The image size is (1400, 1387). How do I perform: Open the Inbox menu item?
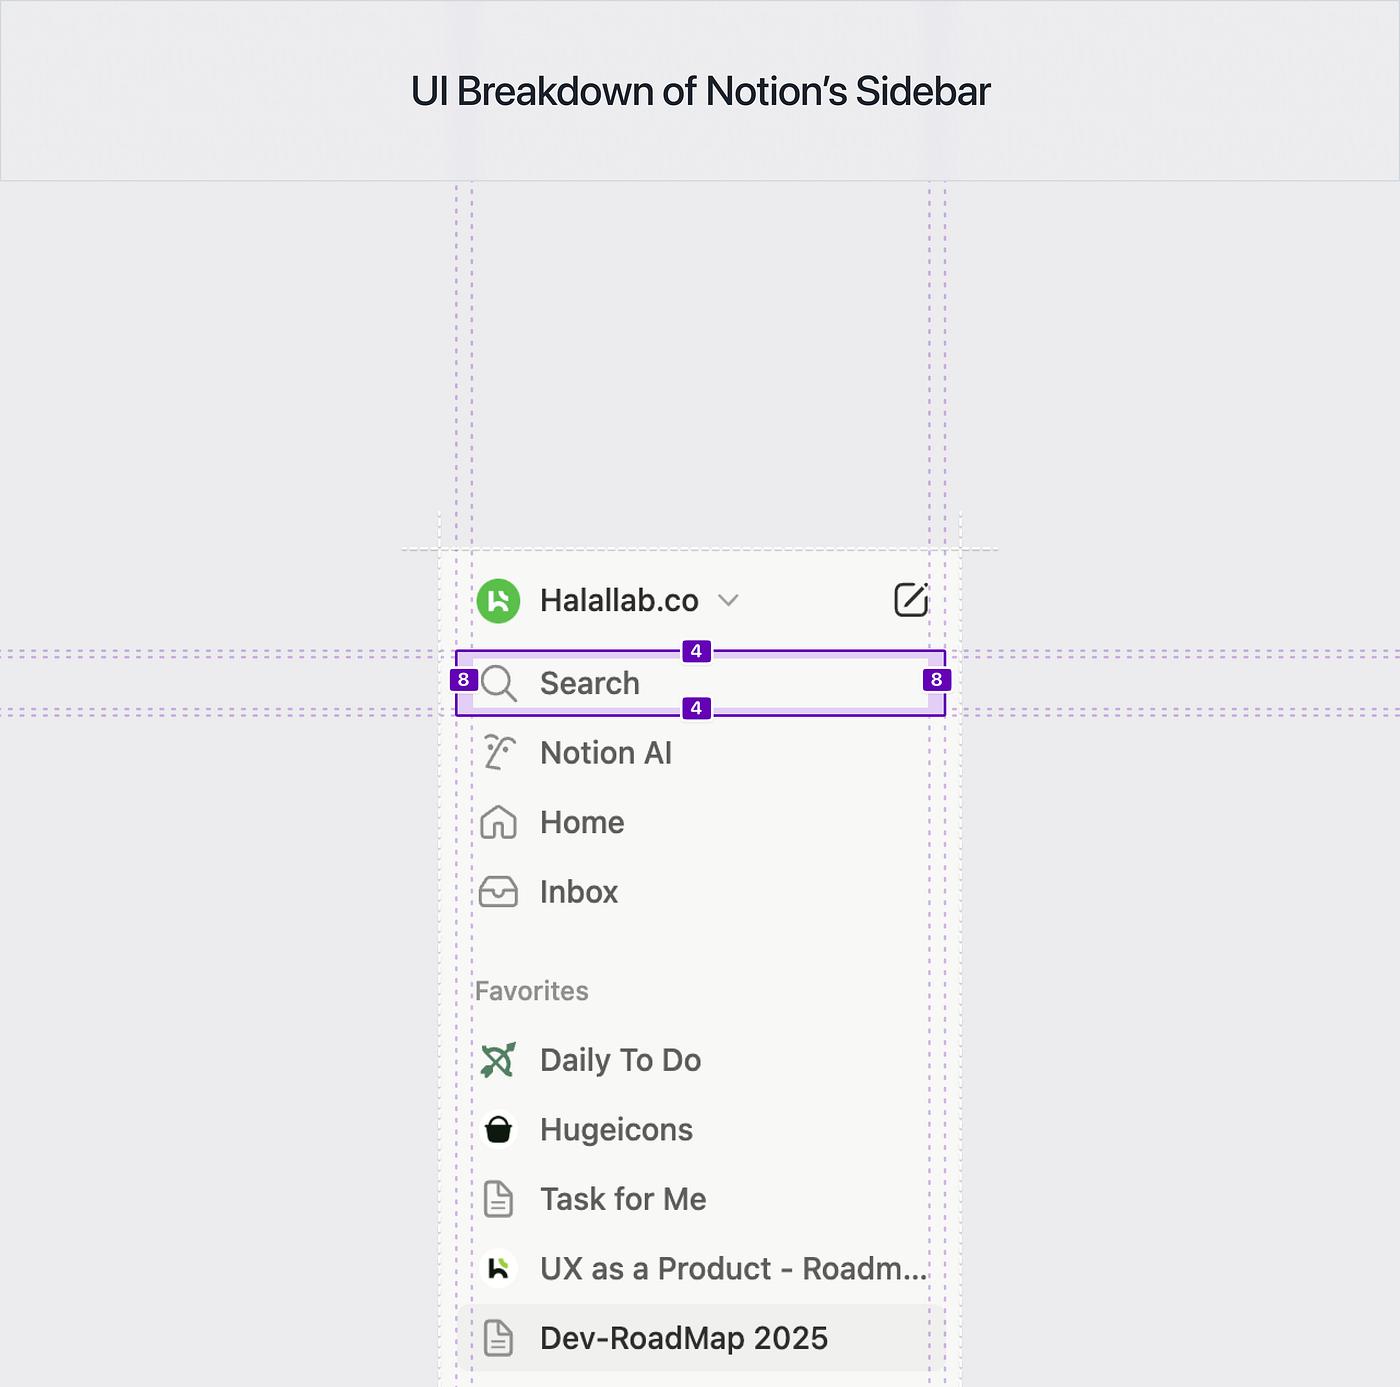700,892
